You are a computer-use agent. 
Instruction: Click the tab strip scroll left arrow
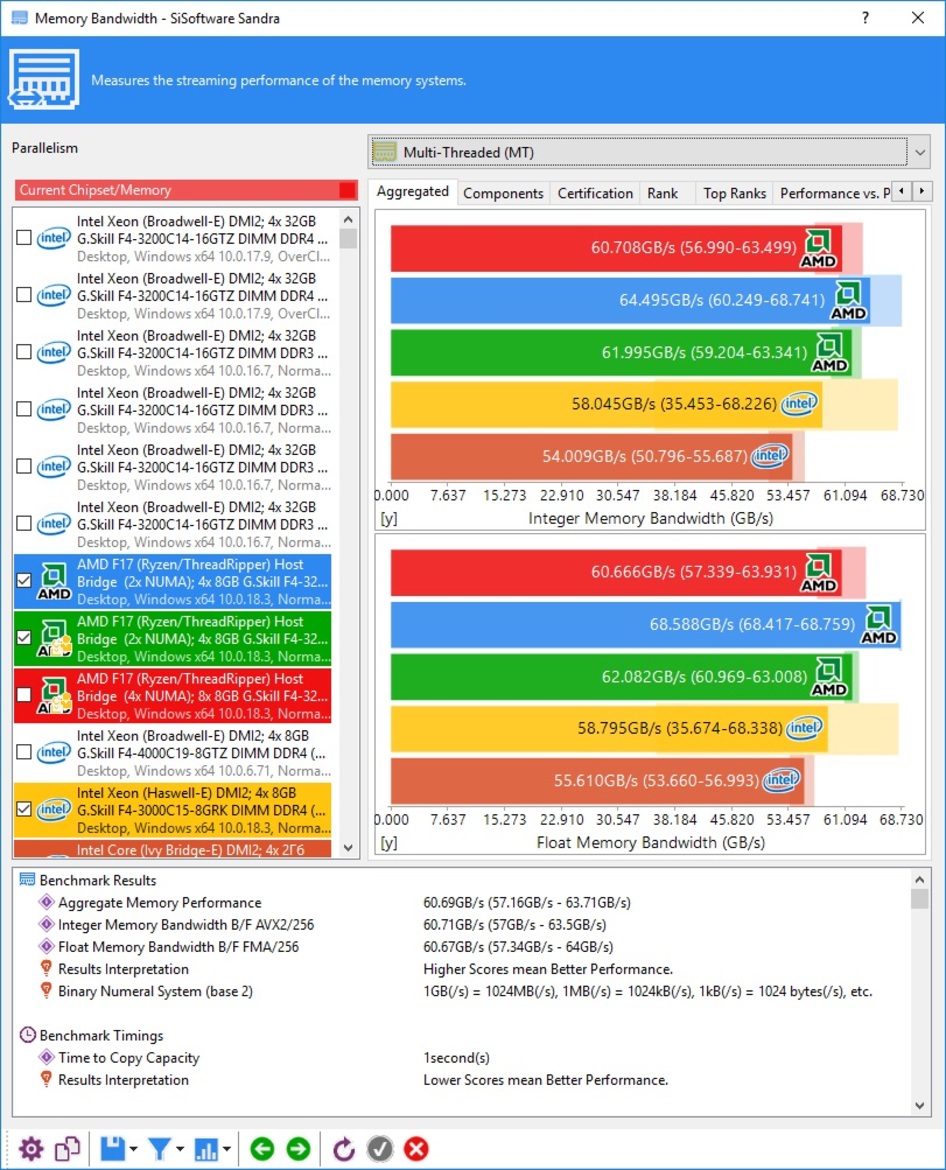pos(902,192)
